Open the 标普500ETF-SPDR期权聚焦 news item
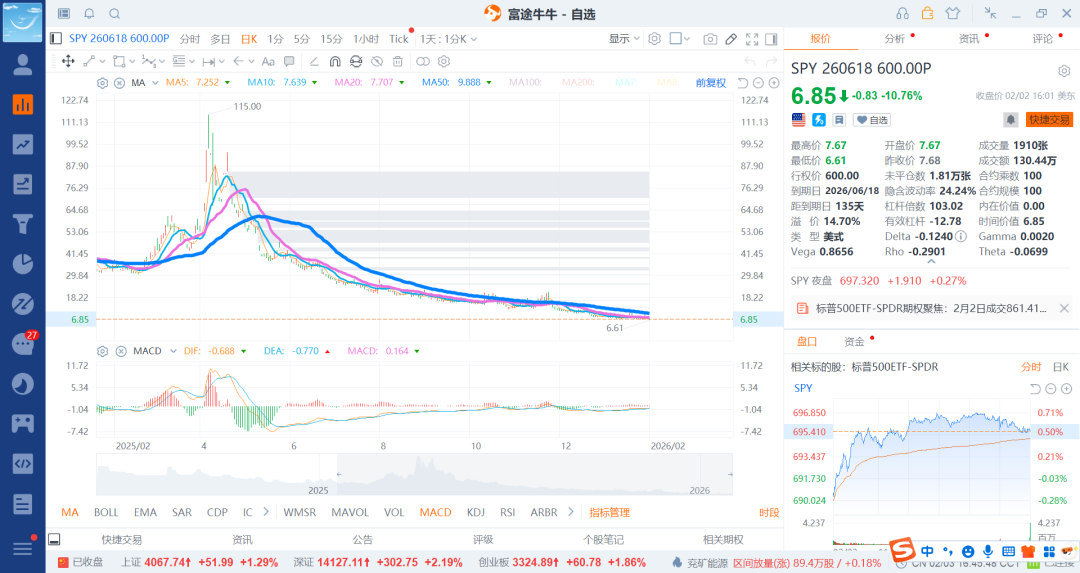Viewport: 1080px width, 573px height. pos(930,309)
